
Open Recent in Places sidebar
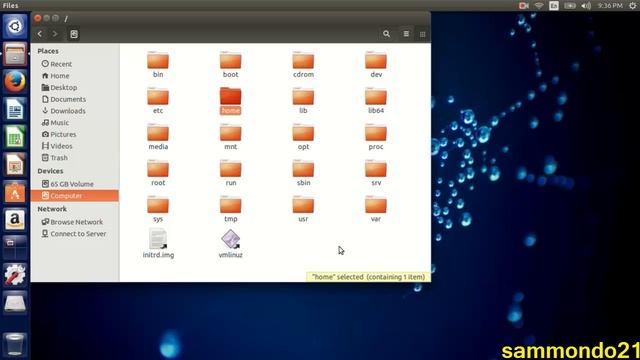click(57, 64)
